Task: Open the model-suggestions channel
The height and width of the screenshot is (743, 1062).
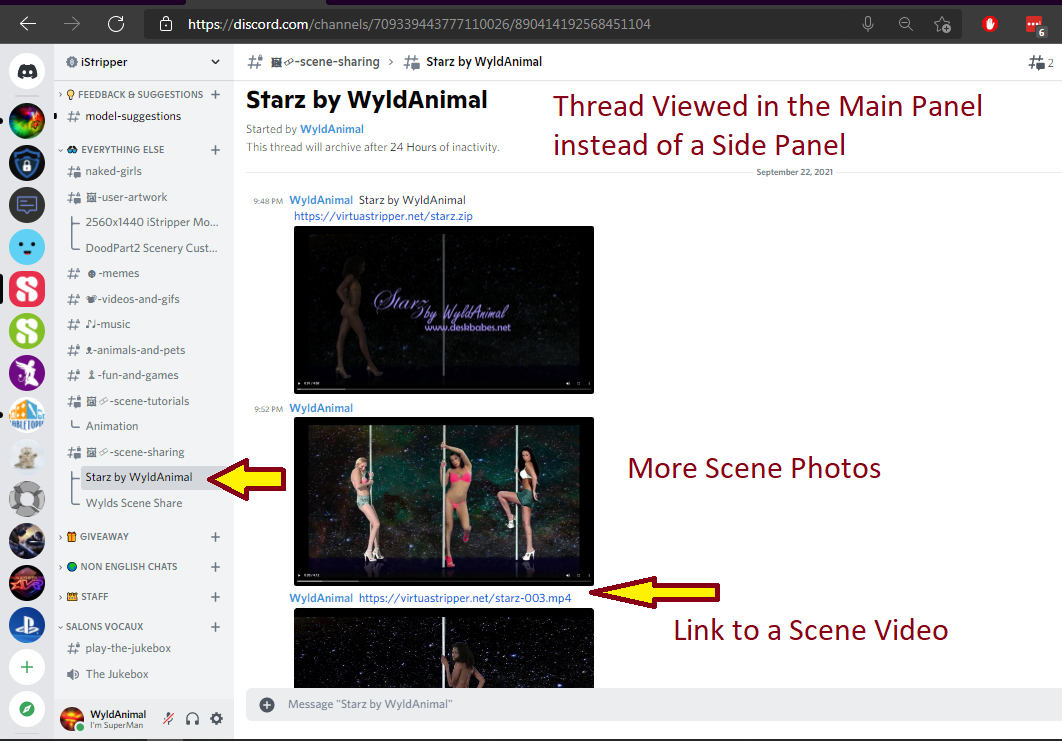Action: click(133, 116)
